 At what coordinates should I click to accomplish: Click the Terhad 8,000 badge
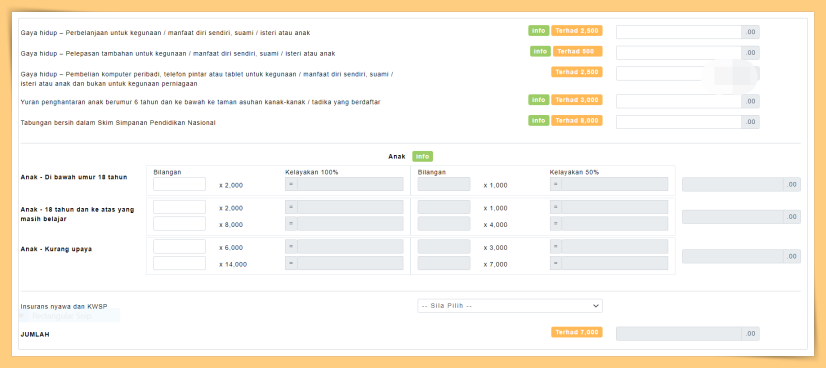pyautogui.click(x=577, y=121)
